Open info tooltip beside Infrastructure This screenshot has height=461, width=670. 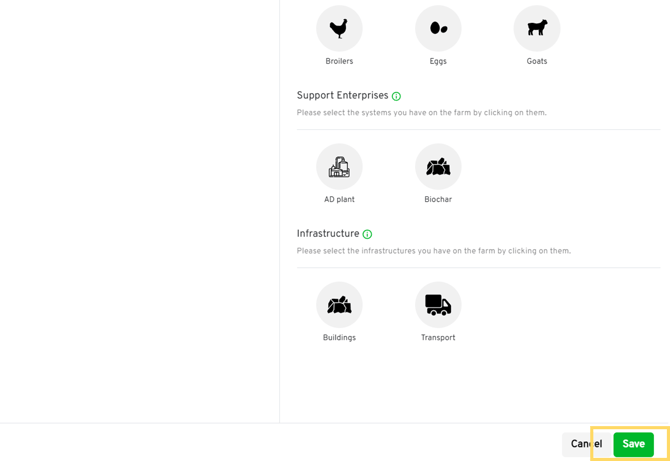pyautogui.click(x=367, y=235)
